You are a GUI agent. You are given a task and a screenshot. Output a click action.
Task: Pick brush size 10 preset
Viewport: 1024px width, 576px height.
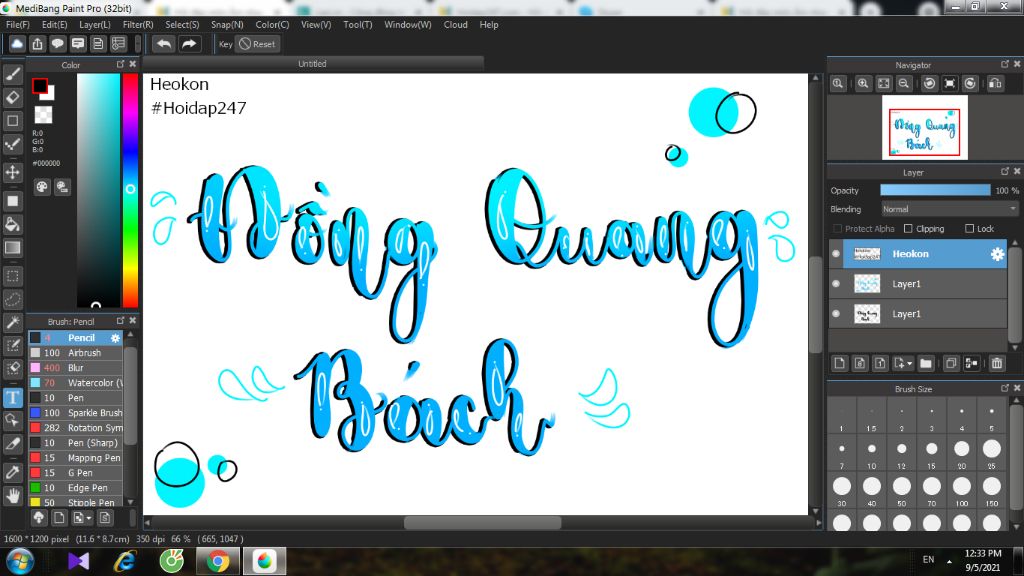(x=871, y=451)
